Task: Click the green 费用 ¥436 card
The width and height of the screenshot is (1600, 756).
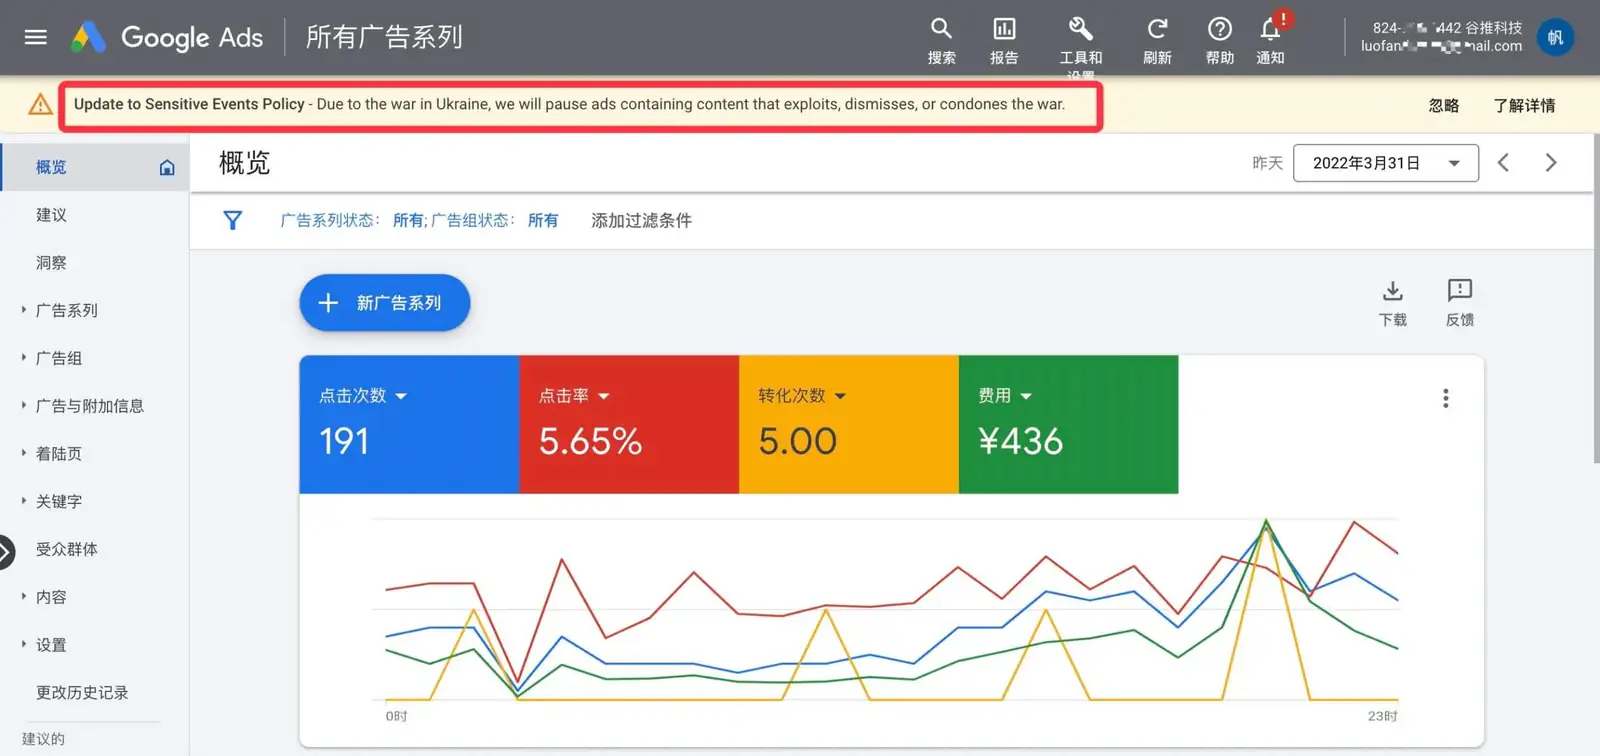Action: [x=1068, y=424]
